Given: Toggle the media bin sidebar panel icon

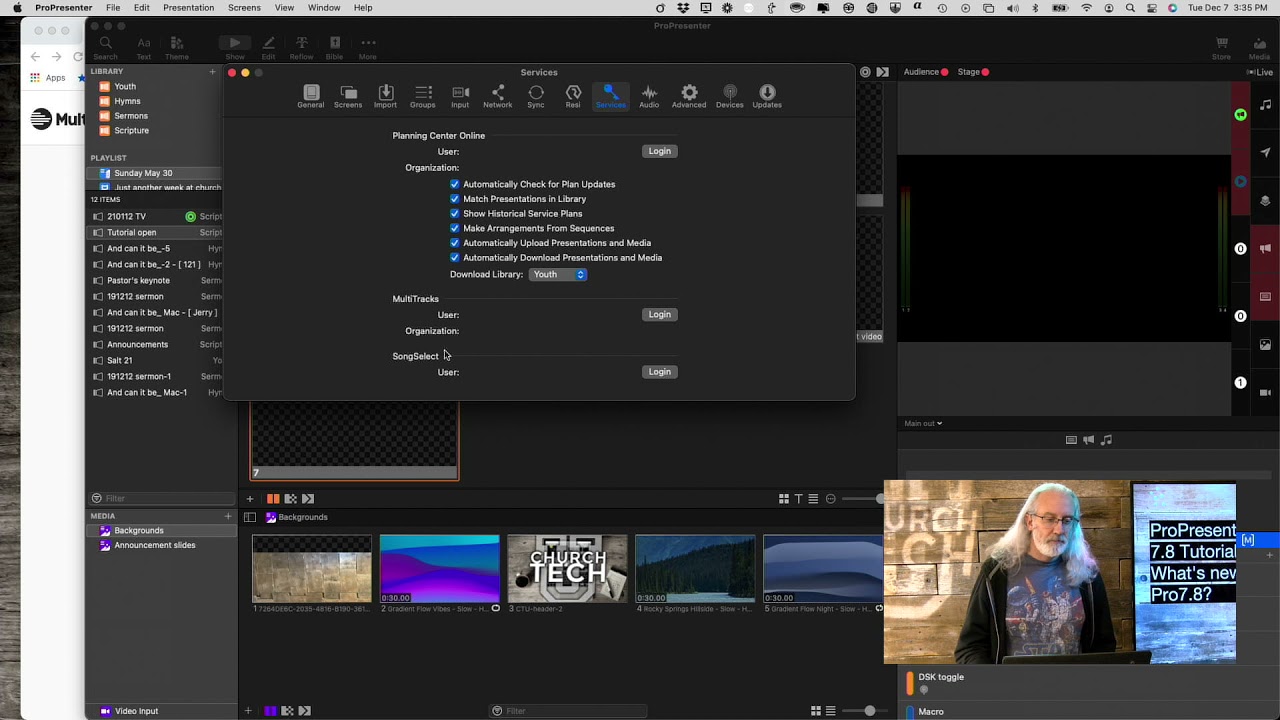Looking at the screenshot, I should [250, 517].
